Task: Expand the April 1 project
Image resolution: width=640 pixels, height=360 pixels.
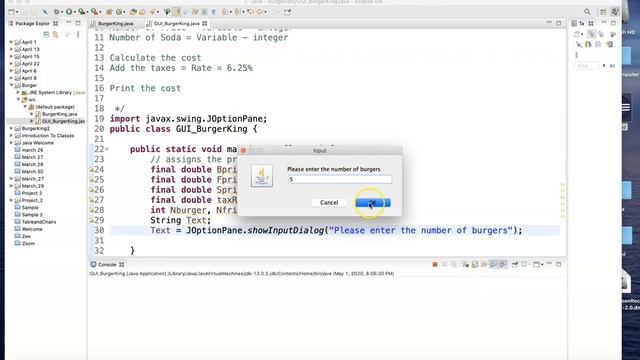Action: pos(11,42)
